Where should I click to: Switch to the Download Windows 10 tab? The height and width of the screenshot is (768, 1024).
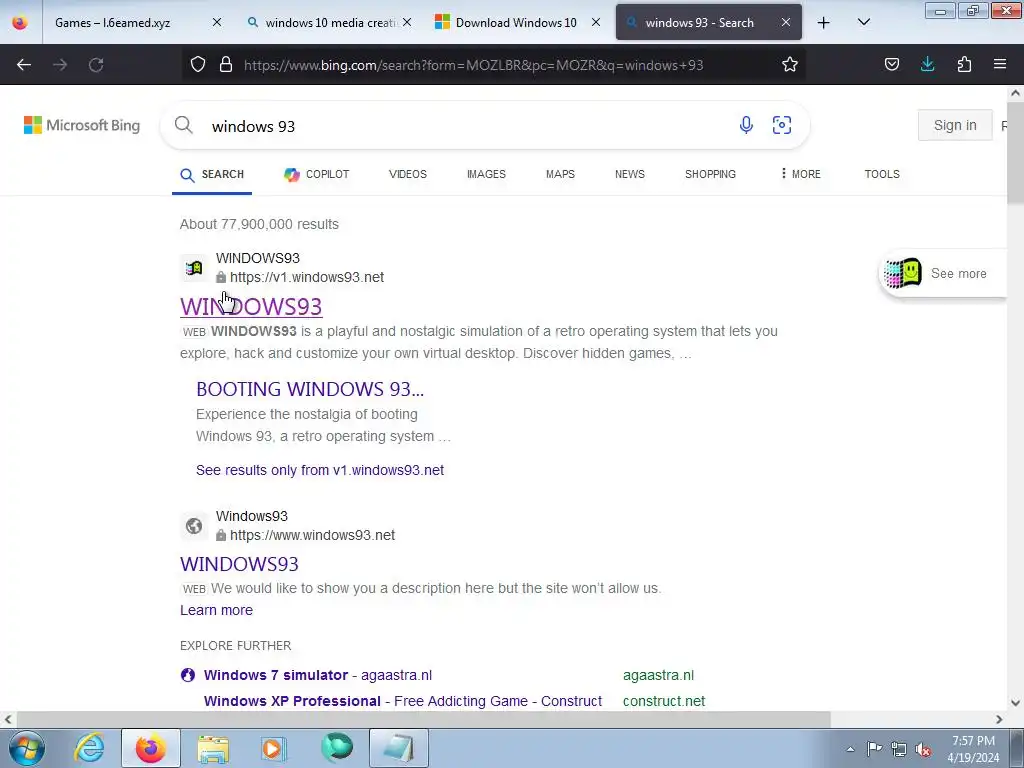tap(516, 23)
